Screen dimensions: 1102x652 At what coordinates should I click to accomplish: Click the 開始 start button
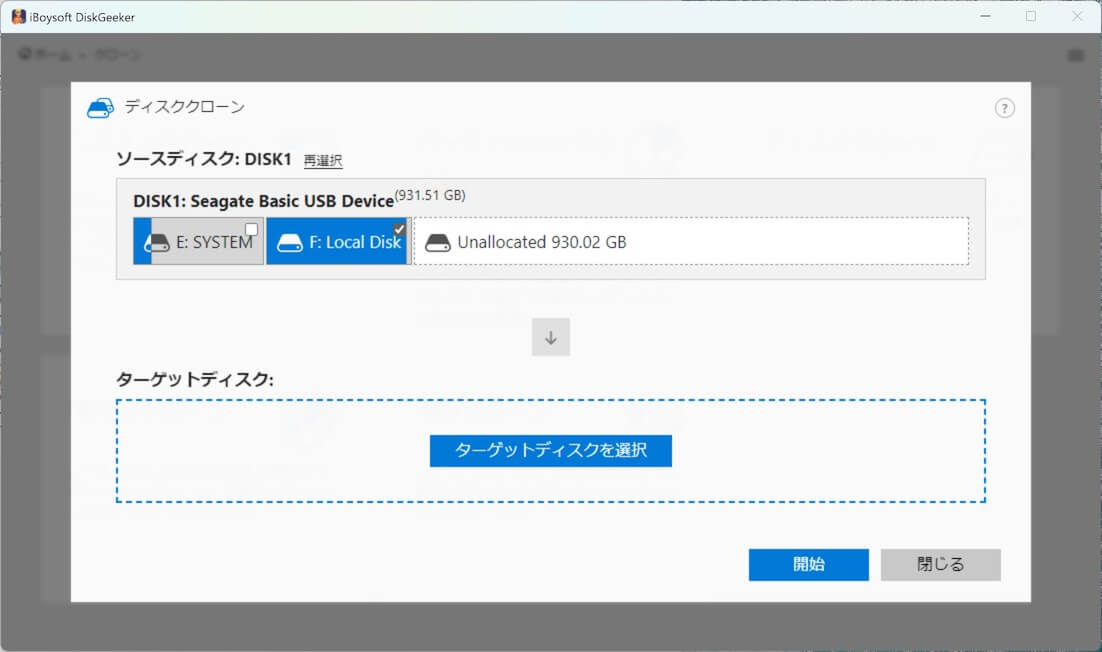click(808, 564)
